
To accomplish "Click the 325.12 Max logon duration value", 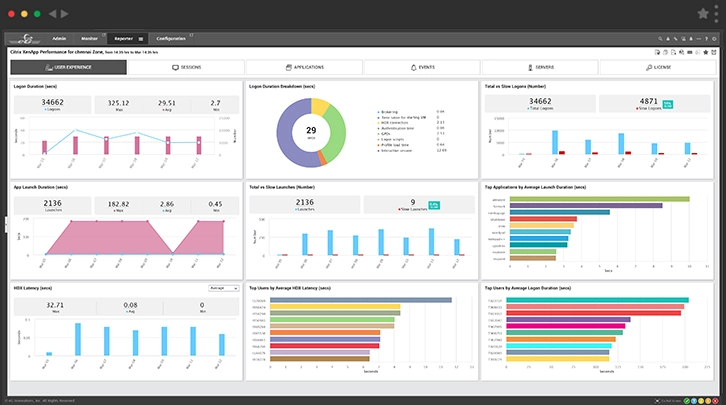I will 119,103.
